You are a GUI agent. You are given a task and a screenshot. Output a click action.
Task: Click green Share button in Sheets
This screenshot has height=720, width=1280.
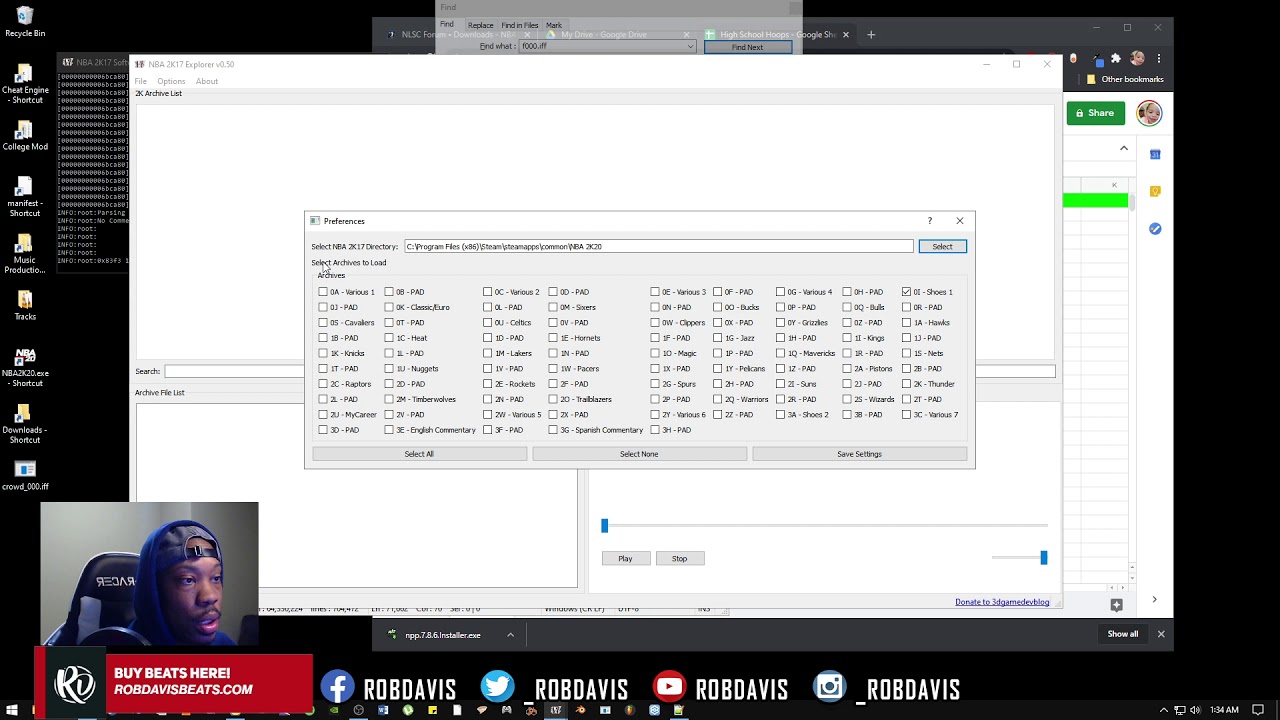pos(1095,113)
